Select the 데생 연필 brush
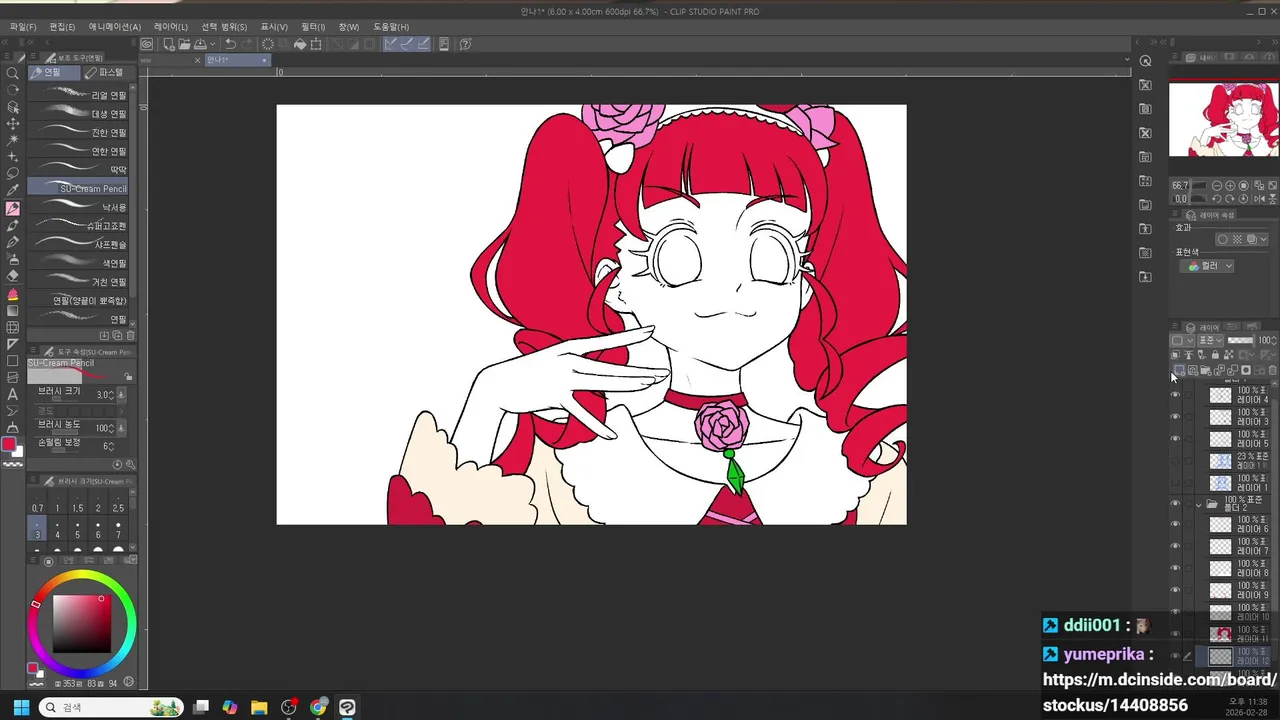Image resolution: width=1280 pixels, height=720 pixels. pyautogui.click(x=80, y=114)
